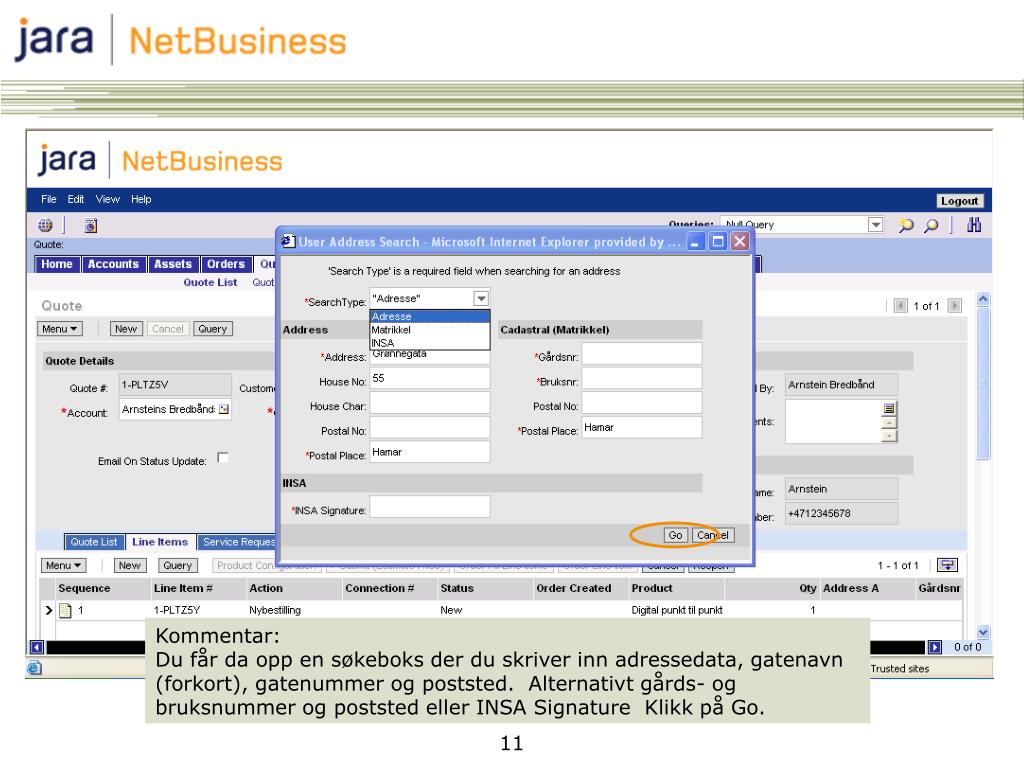Select Matrikkel in the SearchType list
The height and width of the screenshot is (768, 1024).
click(430, 330)
